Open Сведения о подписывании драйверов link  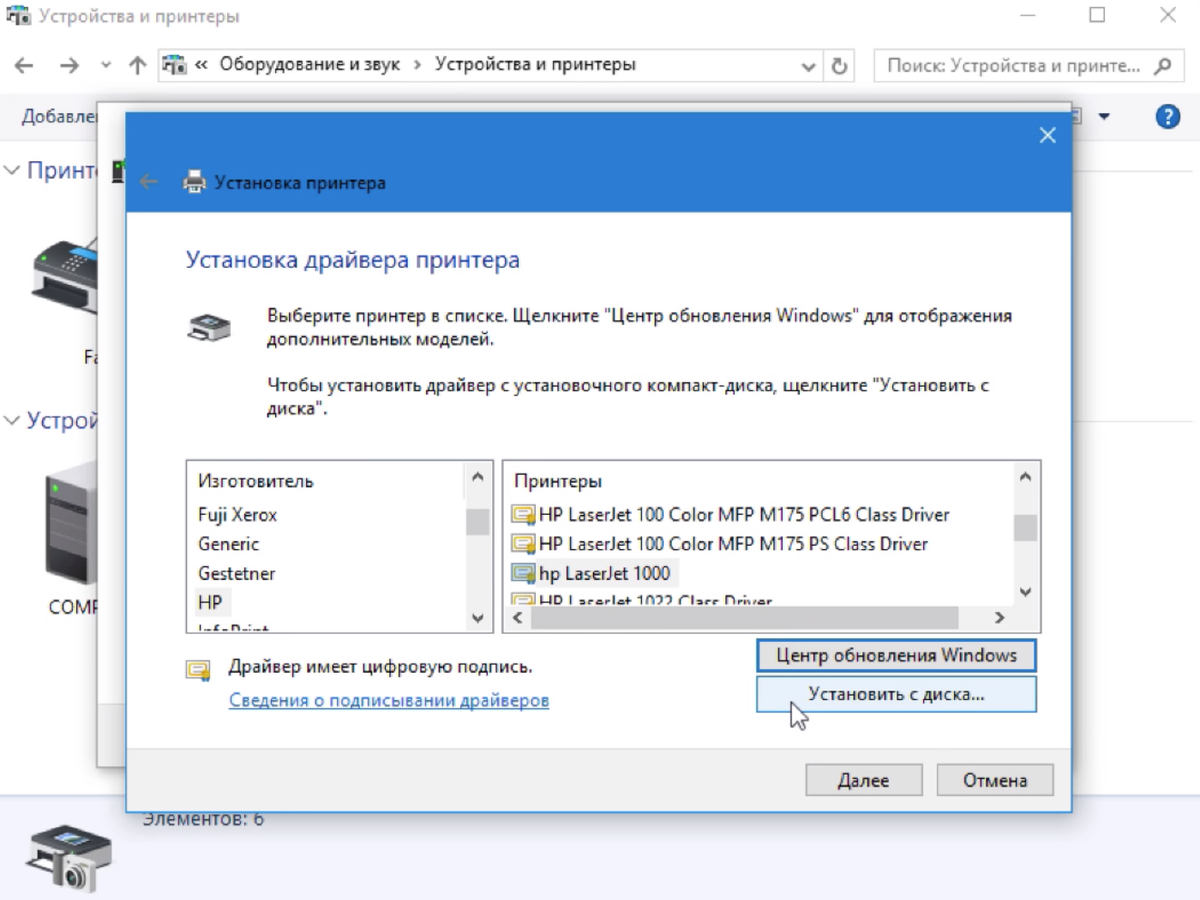click(x=389, y=700)
